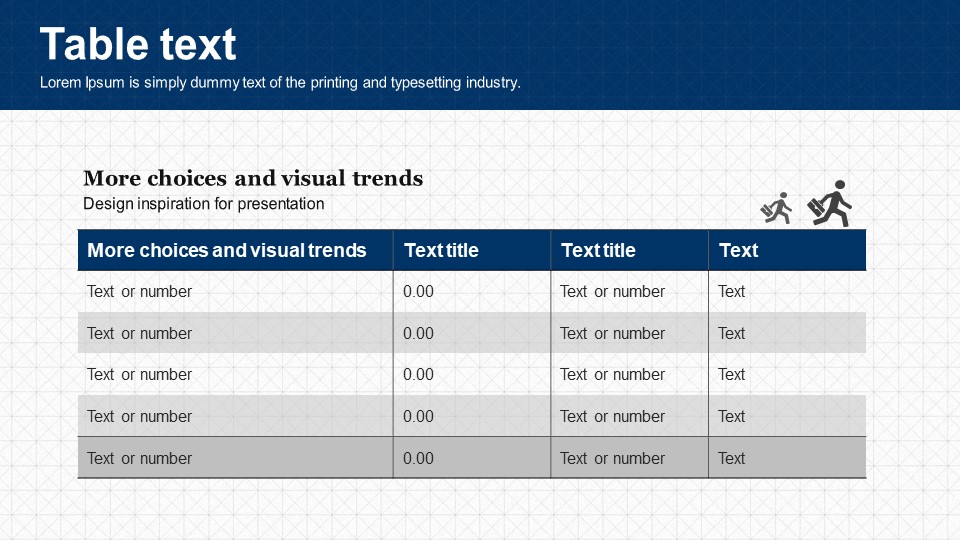960x540 pixels.
Task: Select the serif "More choices and visual trends" heading
Action: click(x=253, y=179)
